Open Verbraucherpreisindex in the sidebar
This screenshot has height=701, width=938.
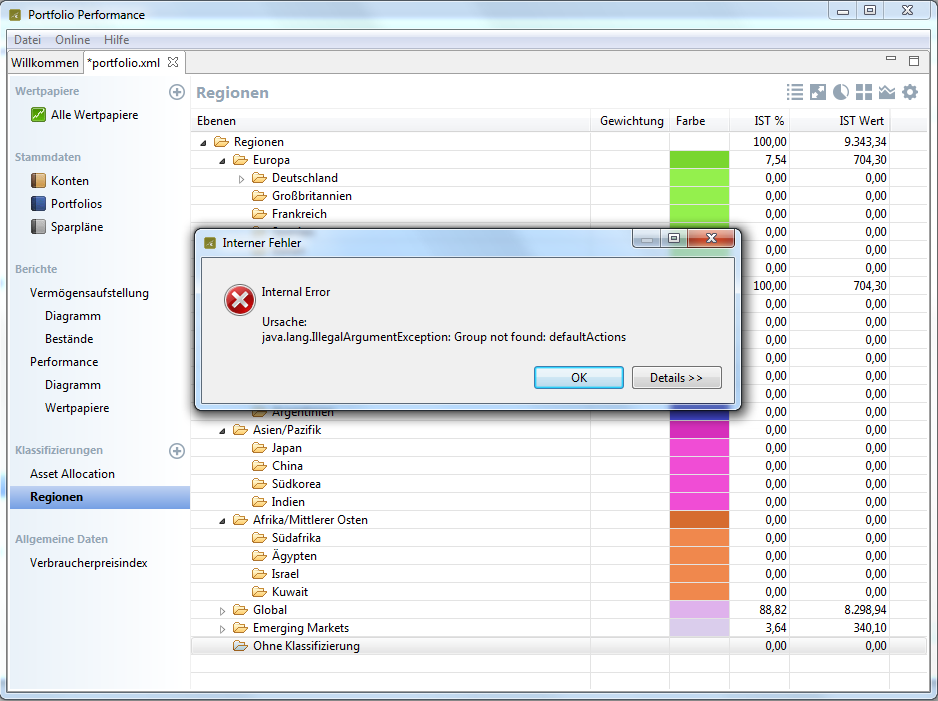(89, 563)
